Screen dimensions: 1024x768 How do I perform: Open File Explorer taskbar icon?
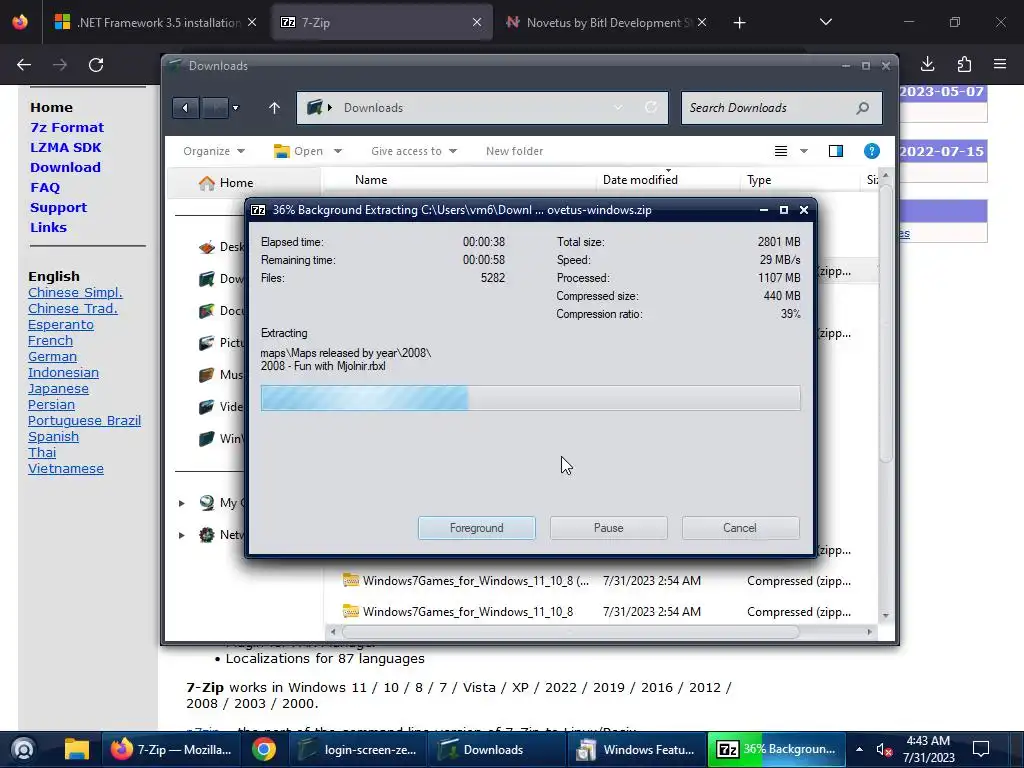(76, 749)
